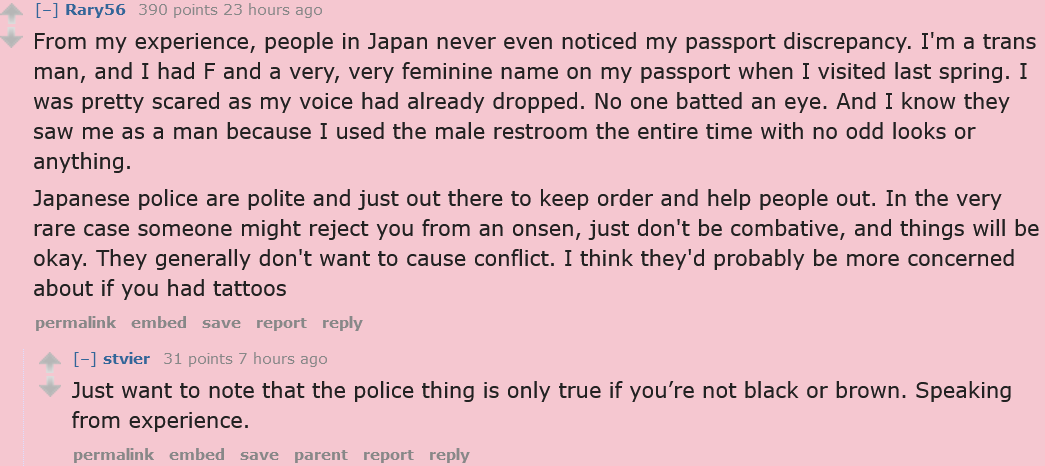Downvote Rary56's comment
Viewport: 1045px width, 466px height.
12,39
